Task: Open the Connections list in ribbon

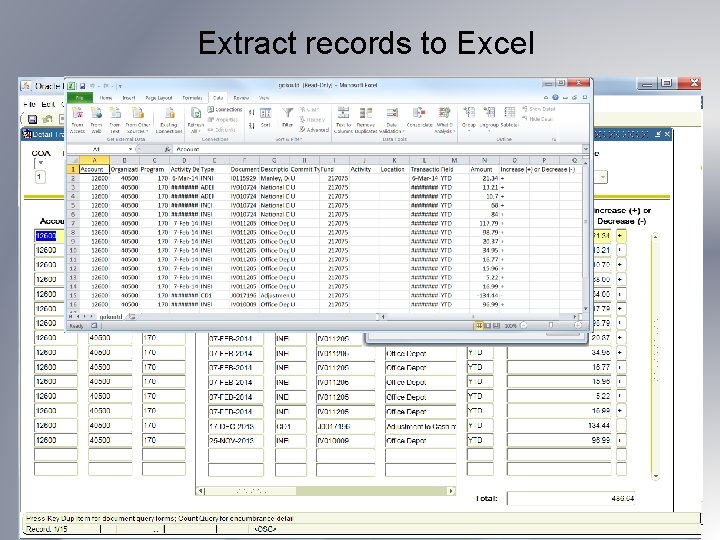Action: click(225, 110)
